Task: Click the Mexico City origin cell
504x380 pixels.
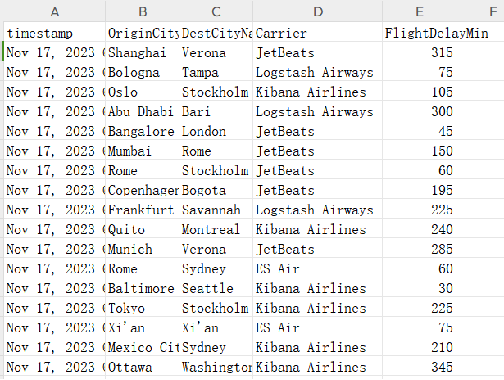Action: pyautogui.click(x=143, y=347)
